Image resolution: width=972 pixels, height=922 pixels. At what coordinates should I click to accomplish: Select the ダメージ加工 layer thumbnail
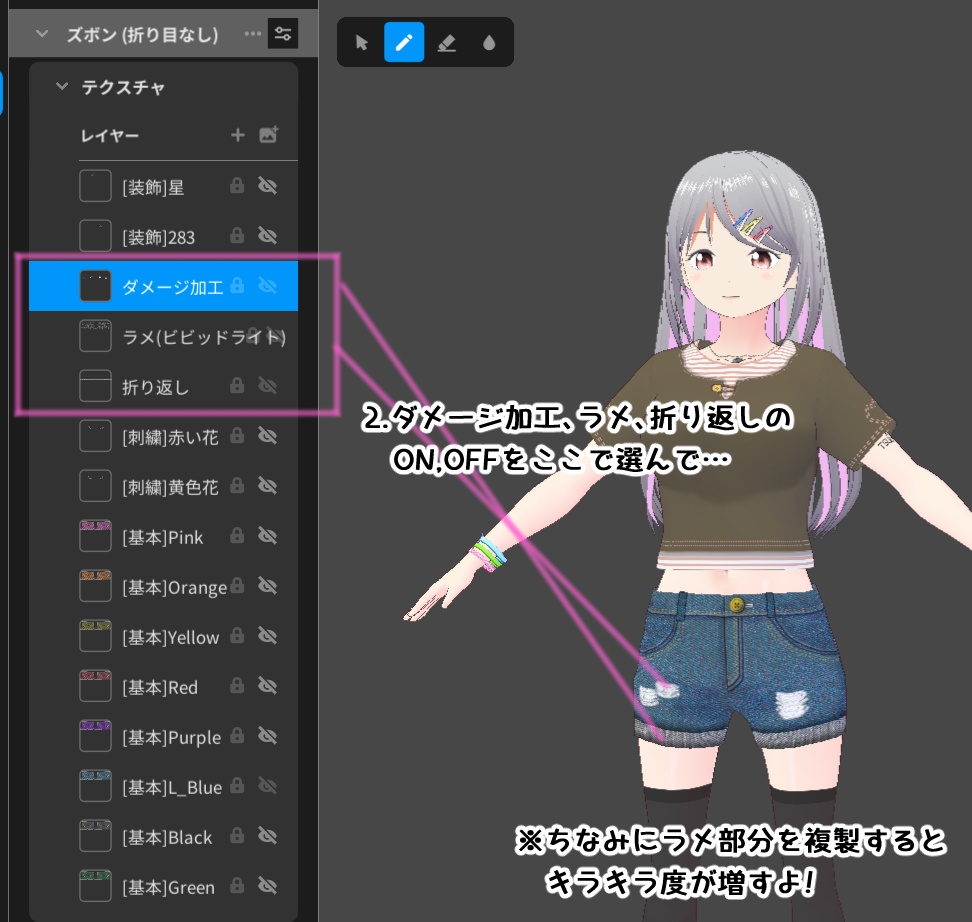pyautogui.click(x=95, y=286)
